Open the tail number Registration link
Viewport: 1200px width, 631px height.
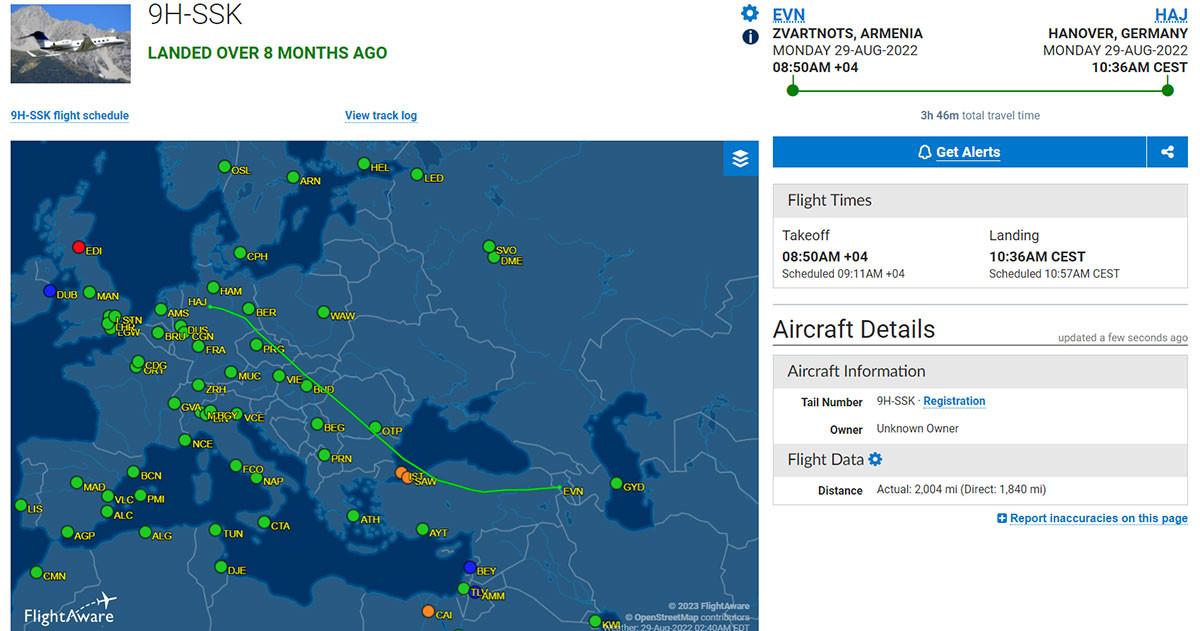[954, 401]
